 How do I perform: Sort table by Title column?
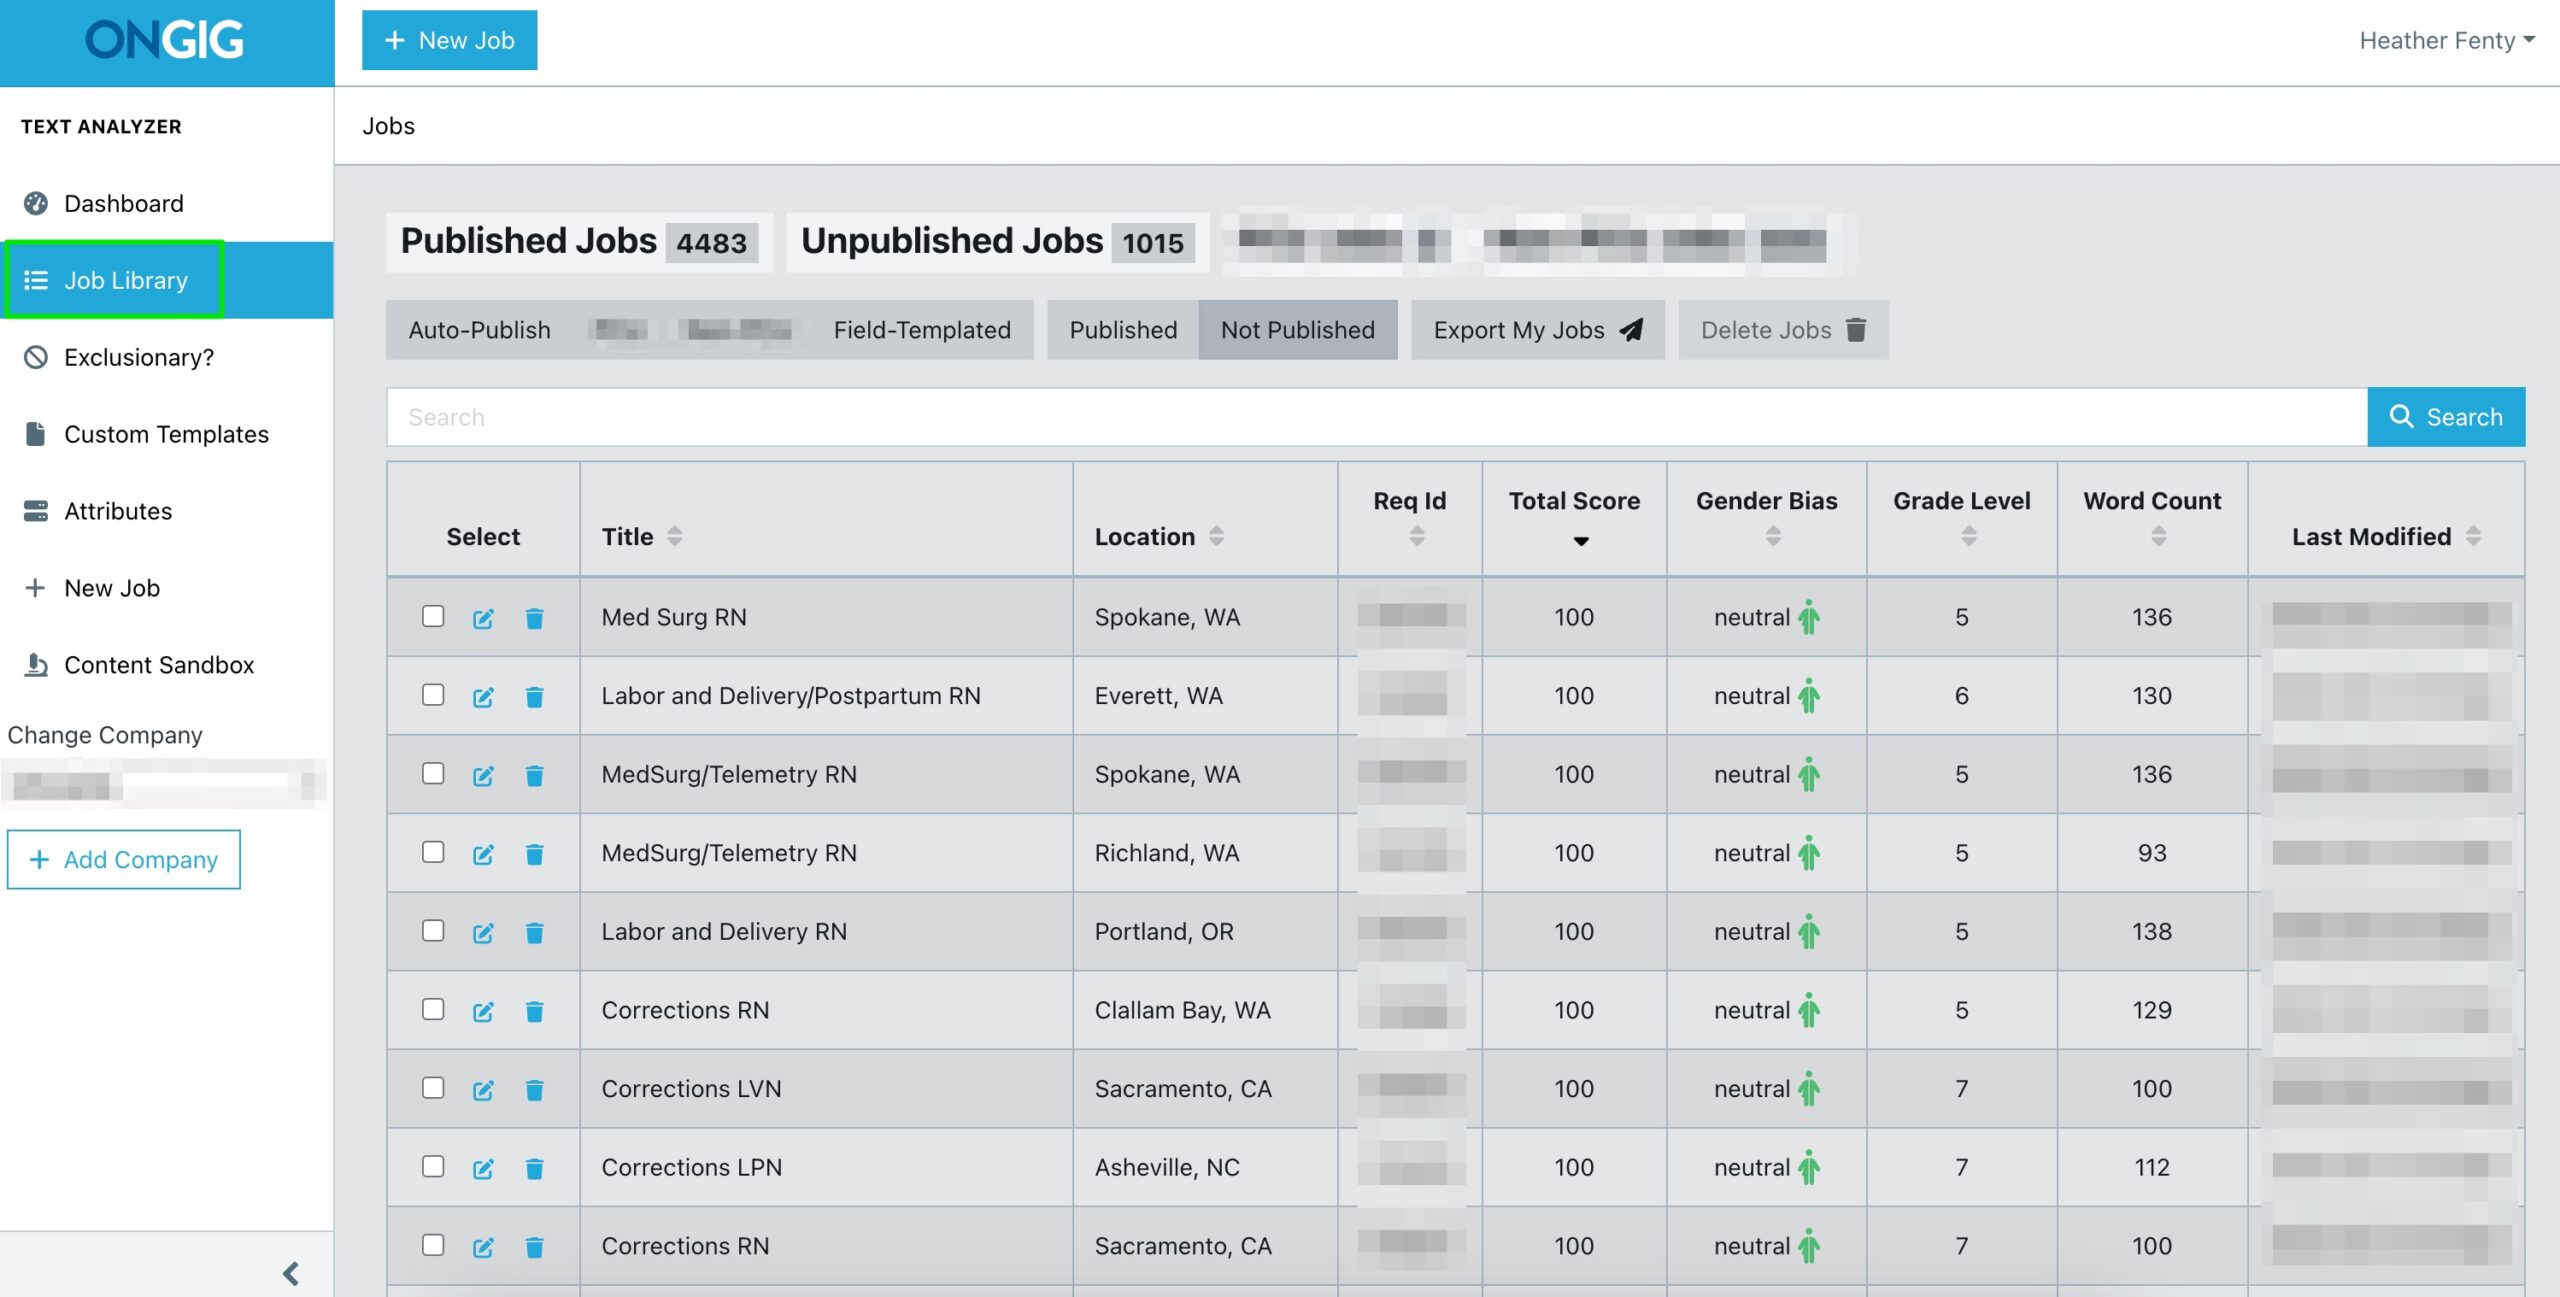675,537
